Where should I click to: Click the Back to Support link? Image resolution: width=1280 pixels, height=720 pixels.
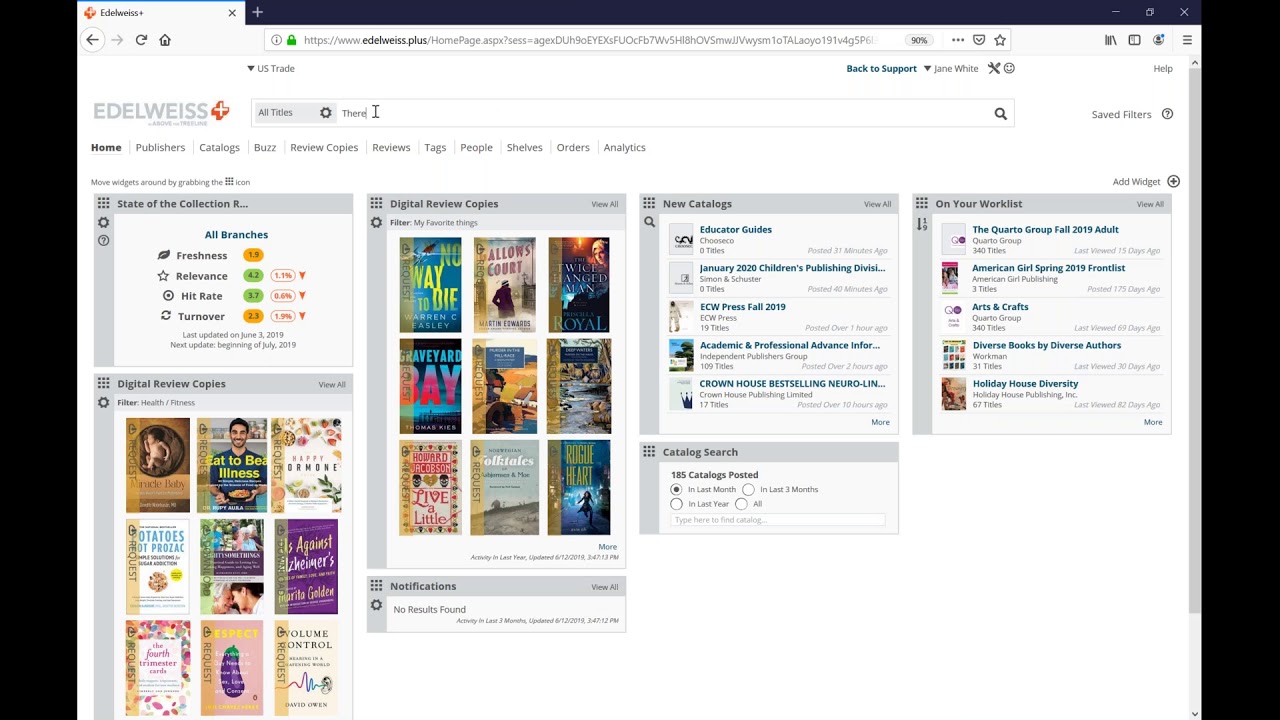click(x=881, y=68)
